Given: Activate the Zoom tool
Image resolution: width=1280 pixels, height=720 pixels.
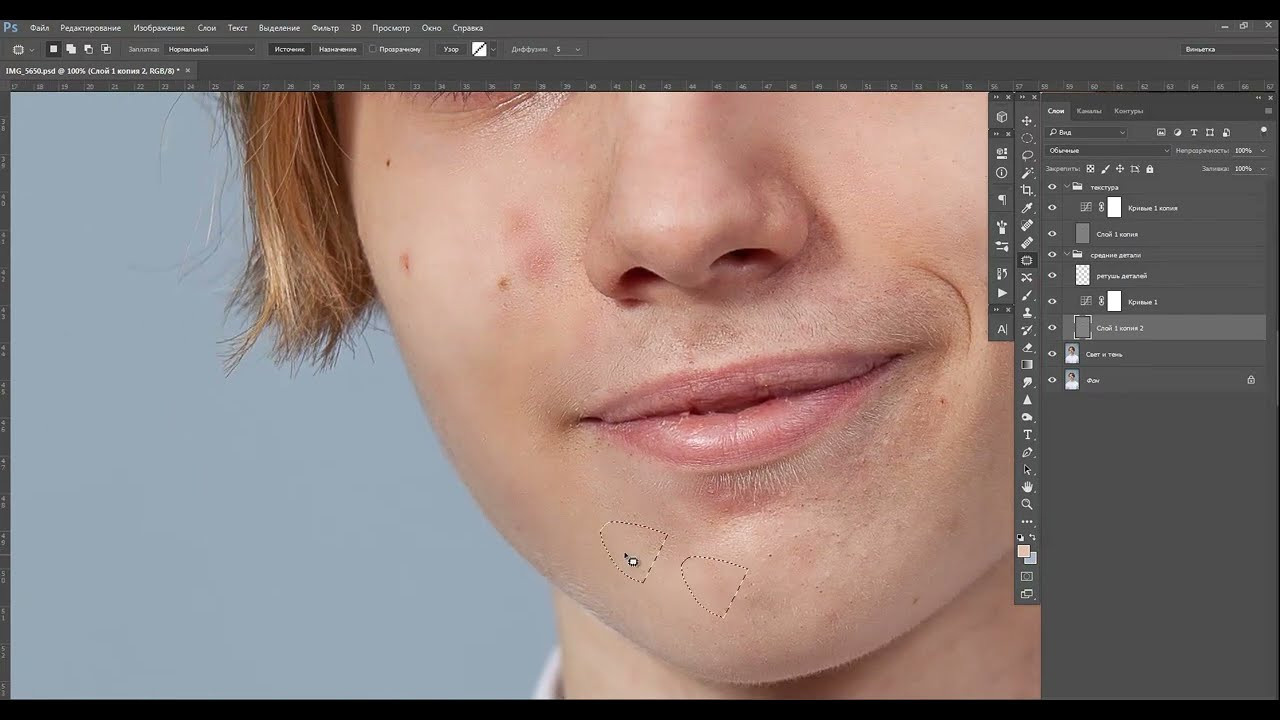Looking at the screenshot, I should pos(1027,505).
